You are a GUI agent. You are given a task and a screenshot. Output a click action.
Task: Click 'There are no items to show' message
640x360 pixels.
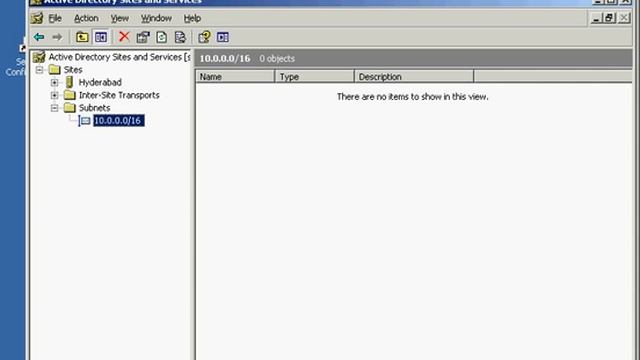(413, 97)
